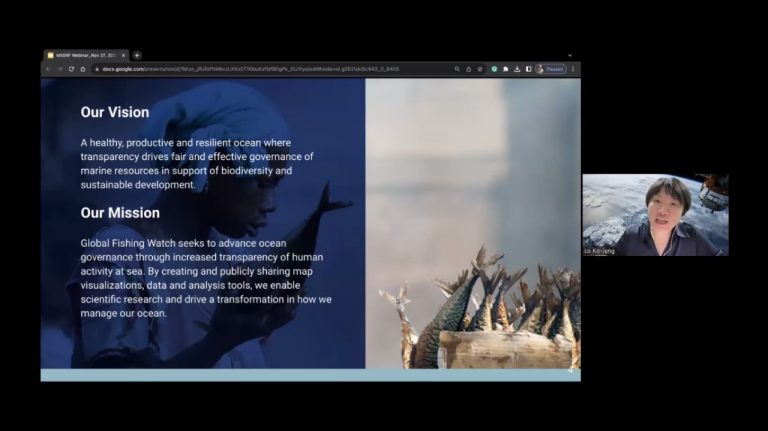Select the Our Vision heading

click(x=115, y=112)
